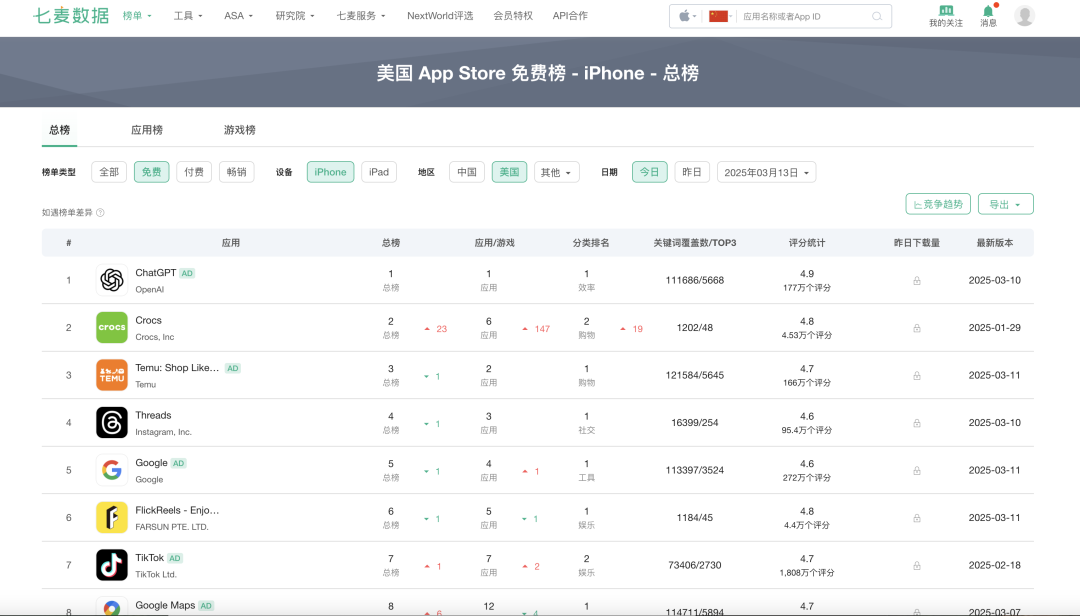Image resolution: width=1080 pixels, height=616 pixels.
Task: Open the TikTok app name link
Action: click(x=149, y=558)
